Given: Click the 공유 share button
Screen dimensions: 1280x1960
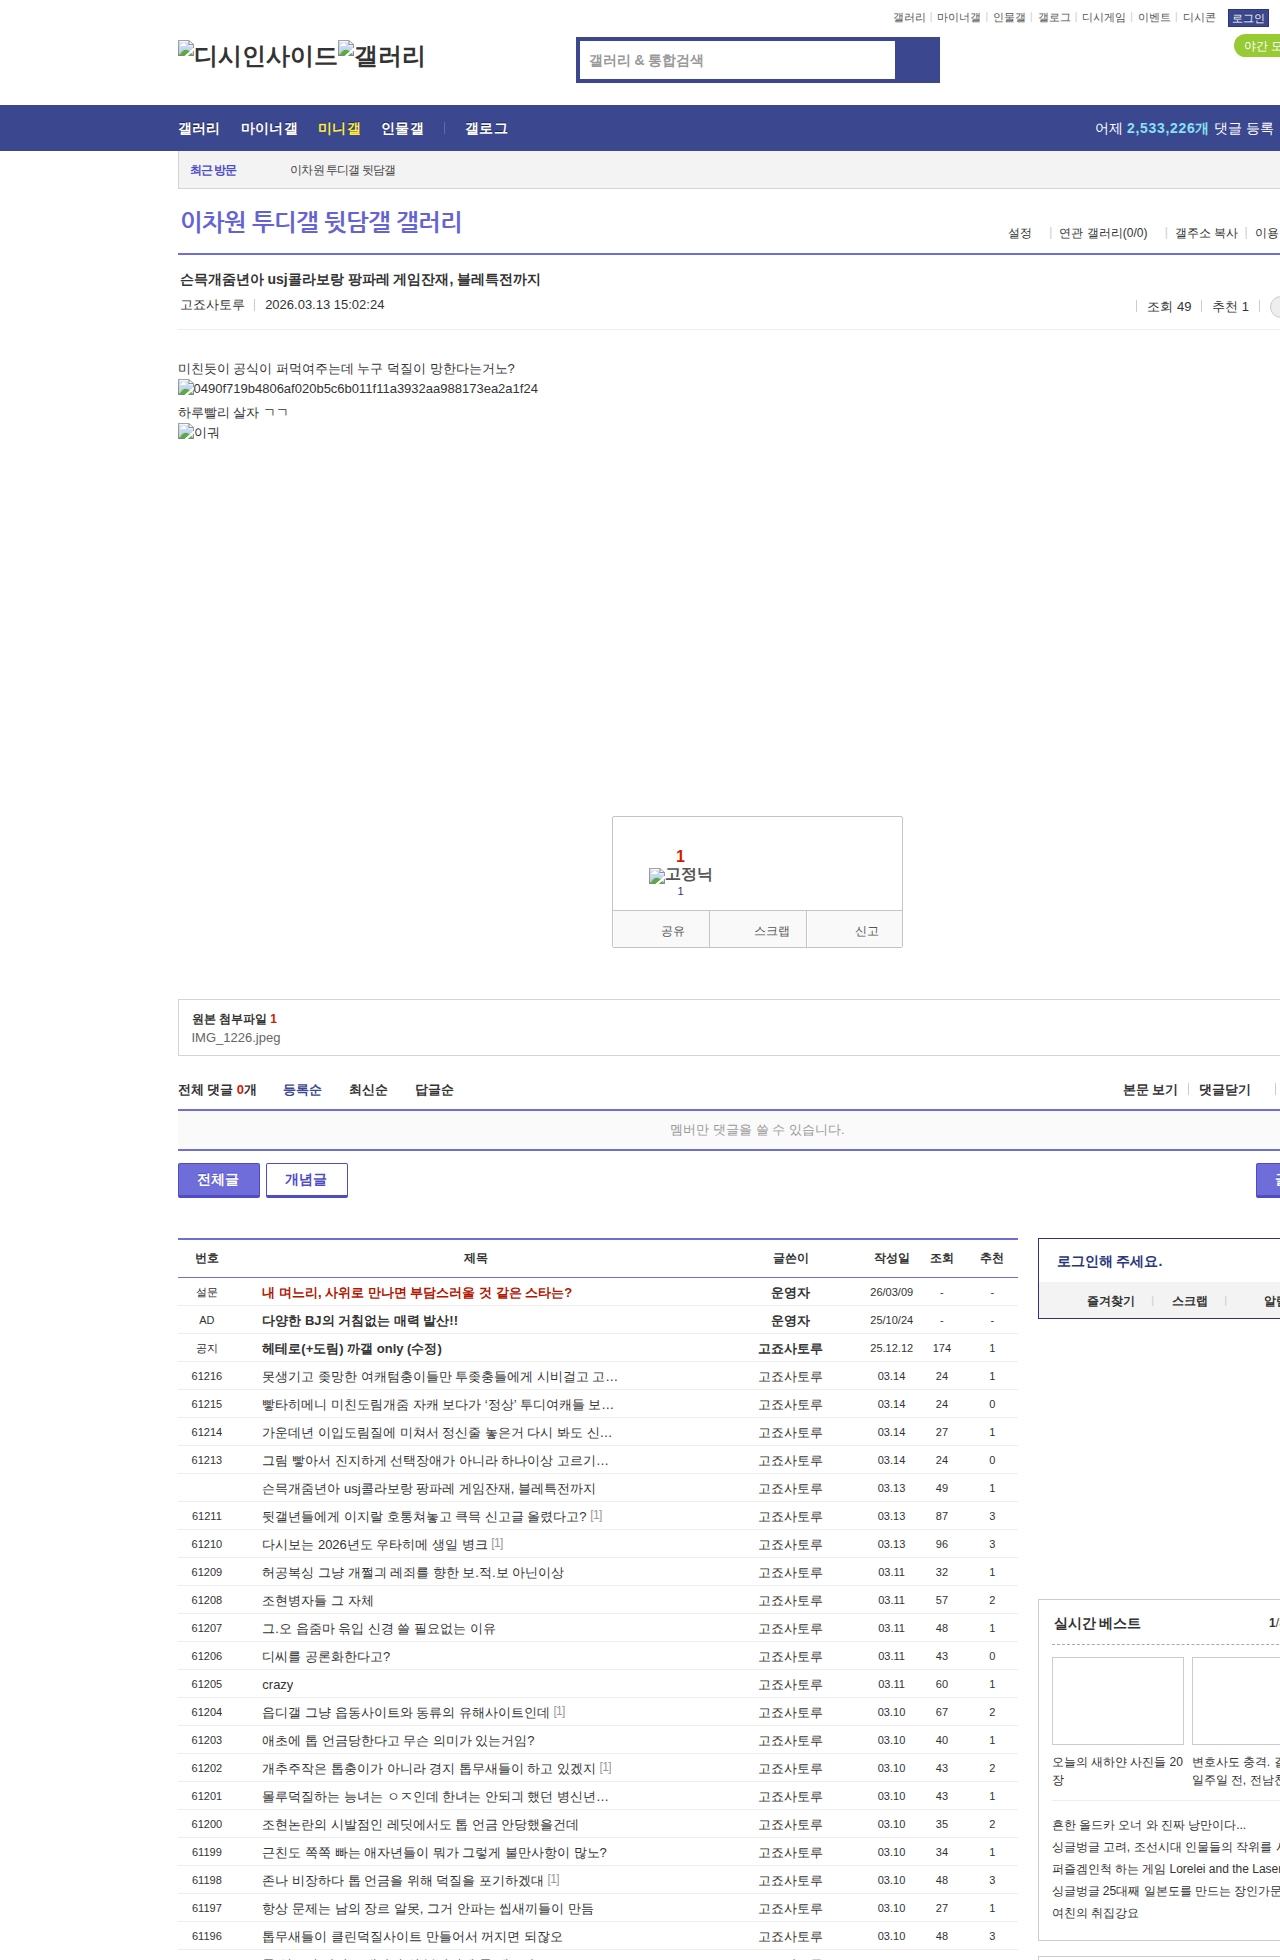Looking at the screenshot, I should coord(672,930).
